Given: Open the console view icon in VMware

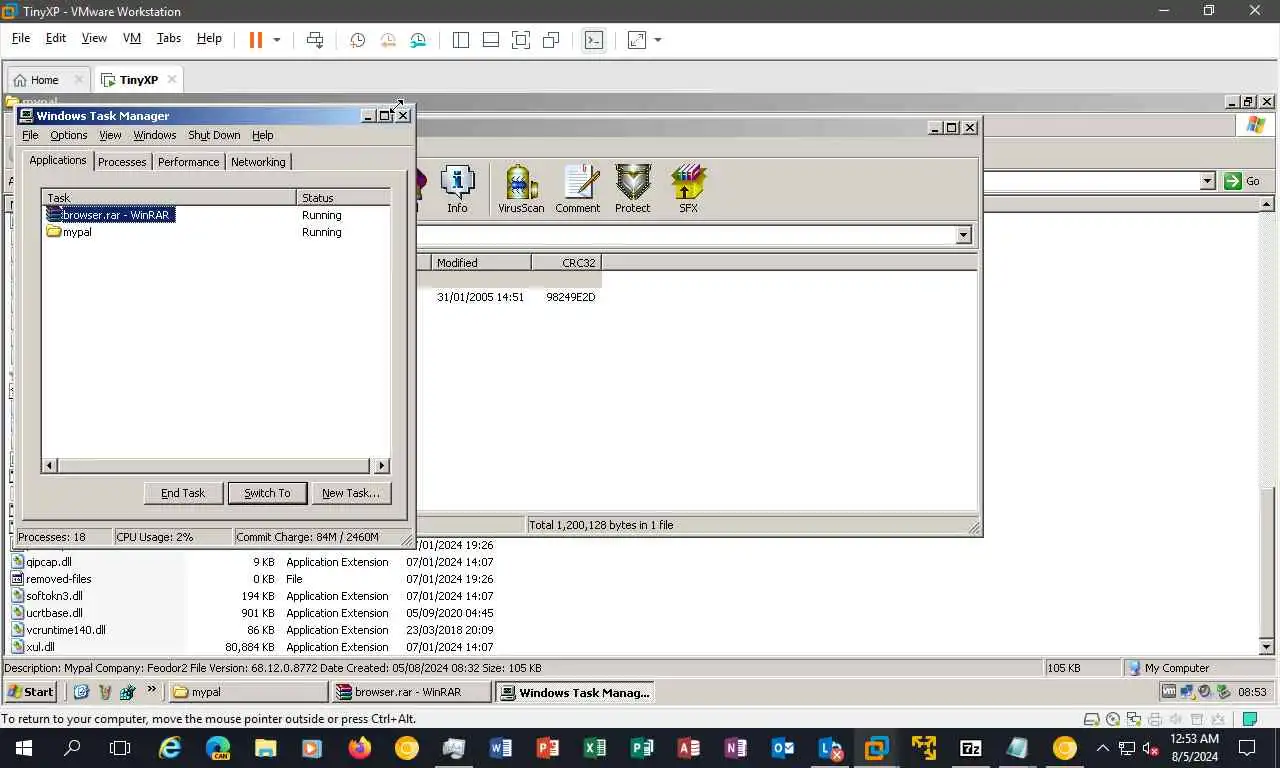Looking at the screenshot, I should coord(594,40).
